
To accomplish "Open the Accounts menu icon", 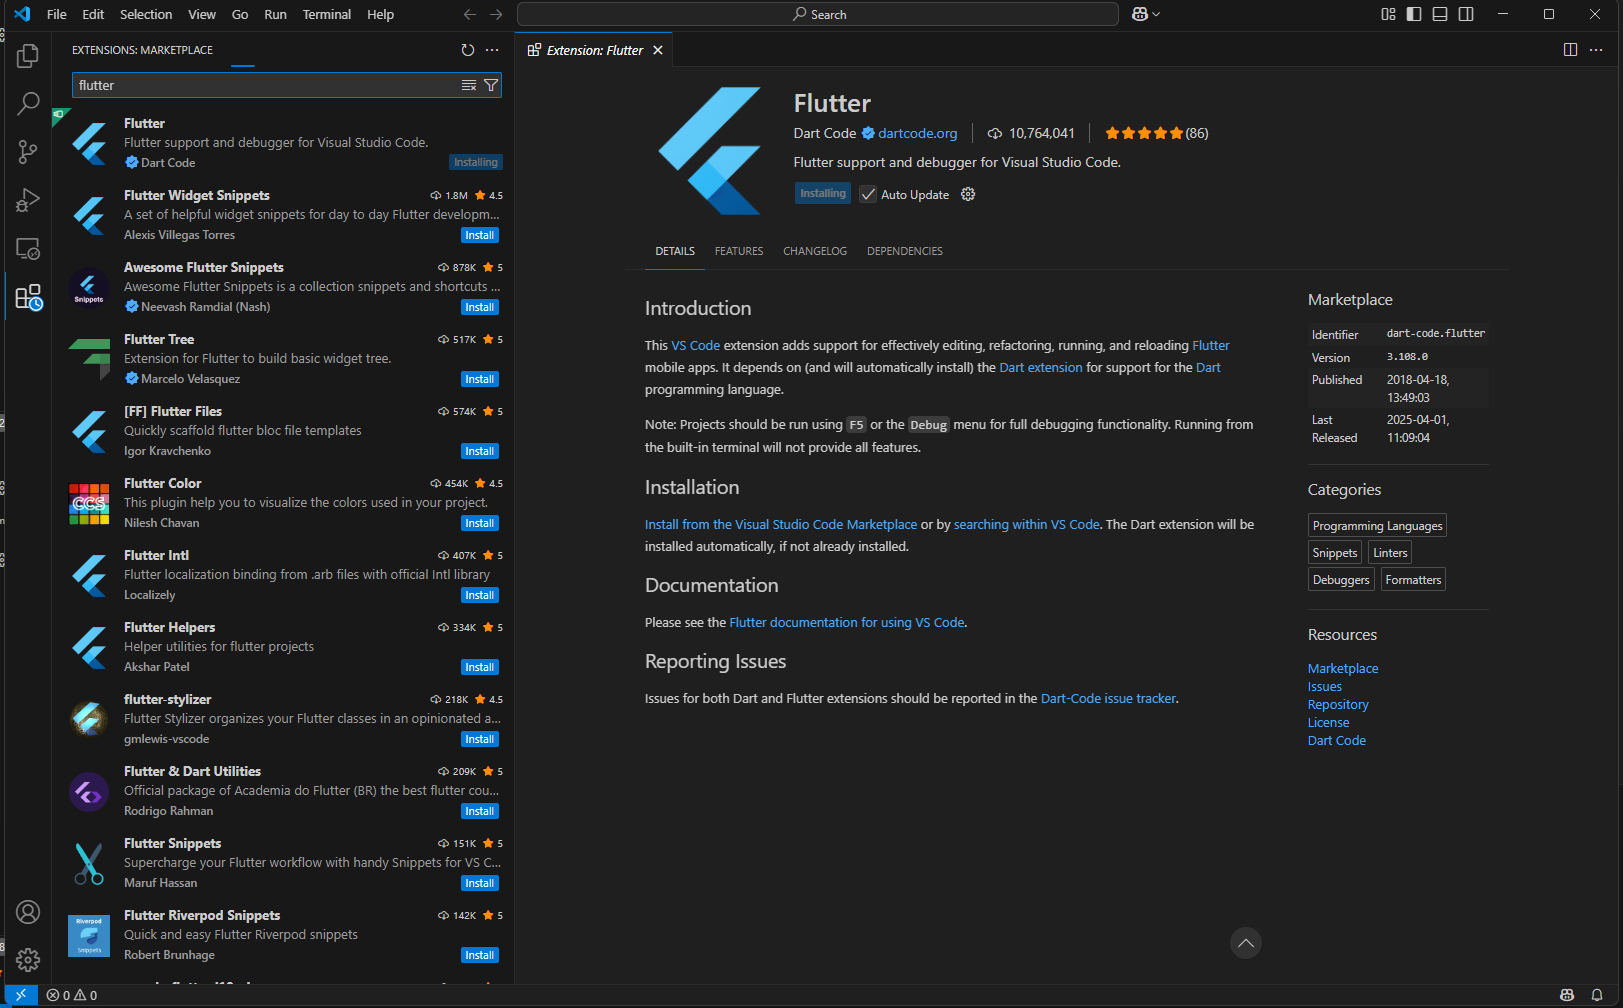I will (x=28, y=912).
